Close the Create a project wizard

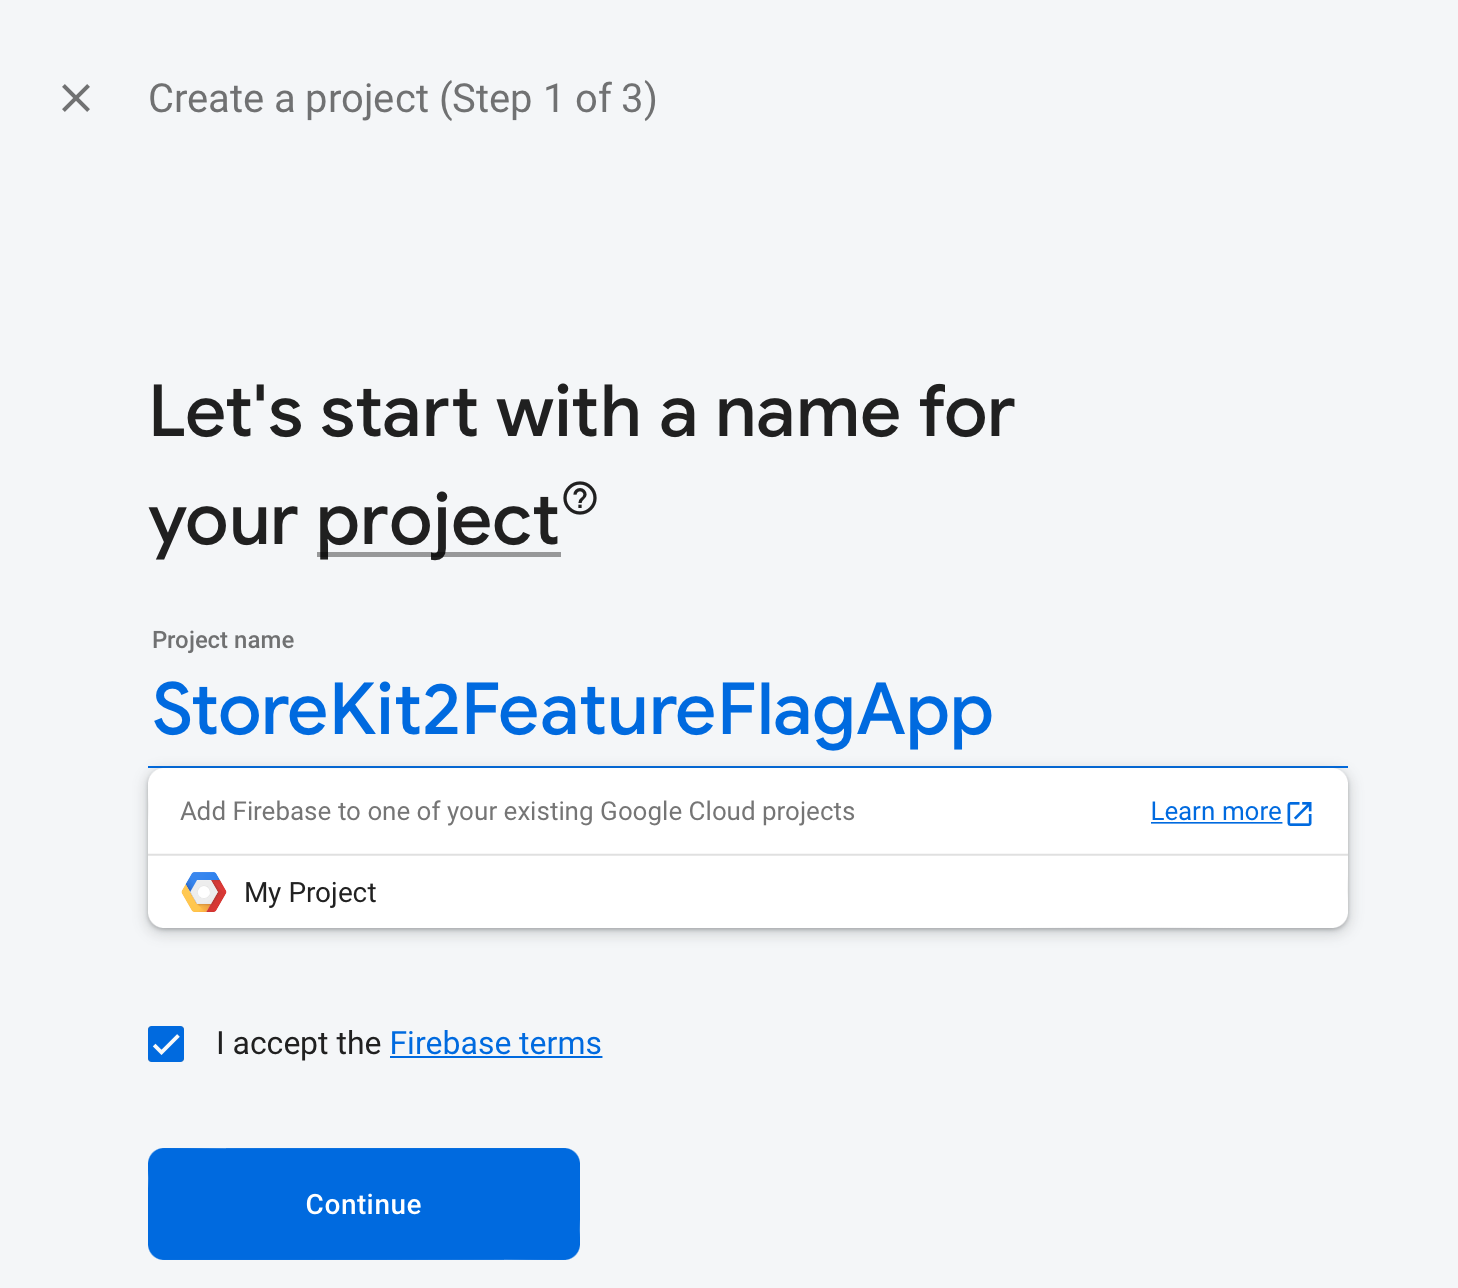[x=76, y=98]
